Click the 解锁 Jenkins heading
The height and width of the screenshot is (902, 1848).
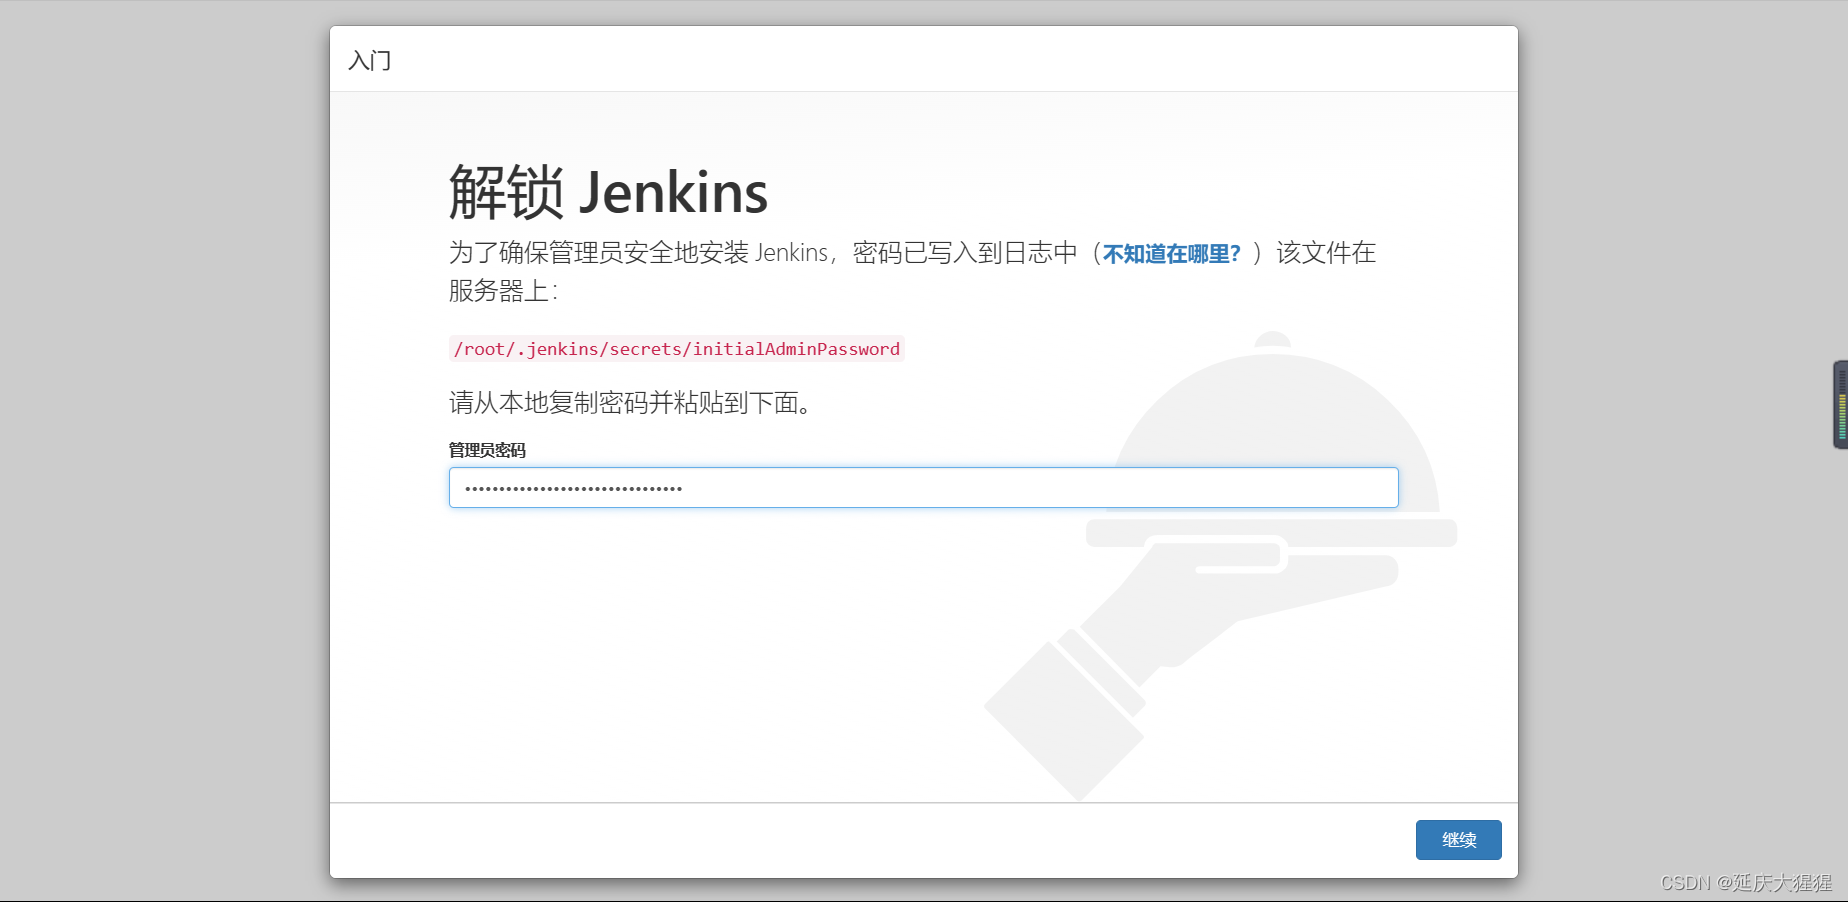[608, 192]
